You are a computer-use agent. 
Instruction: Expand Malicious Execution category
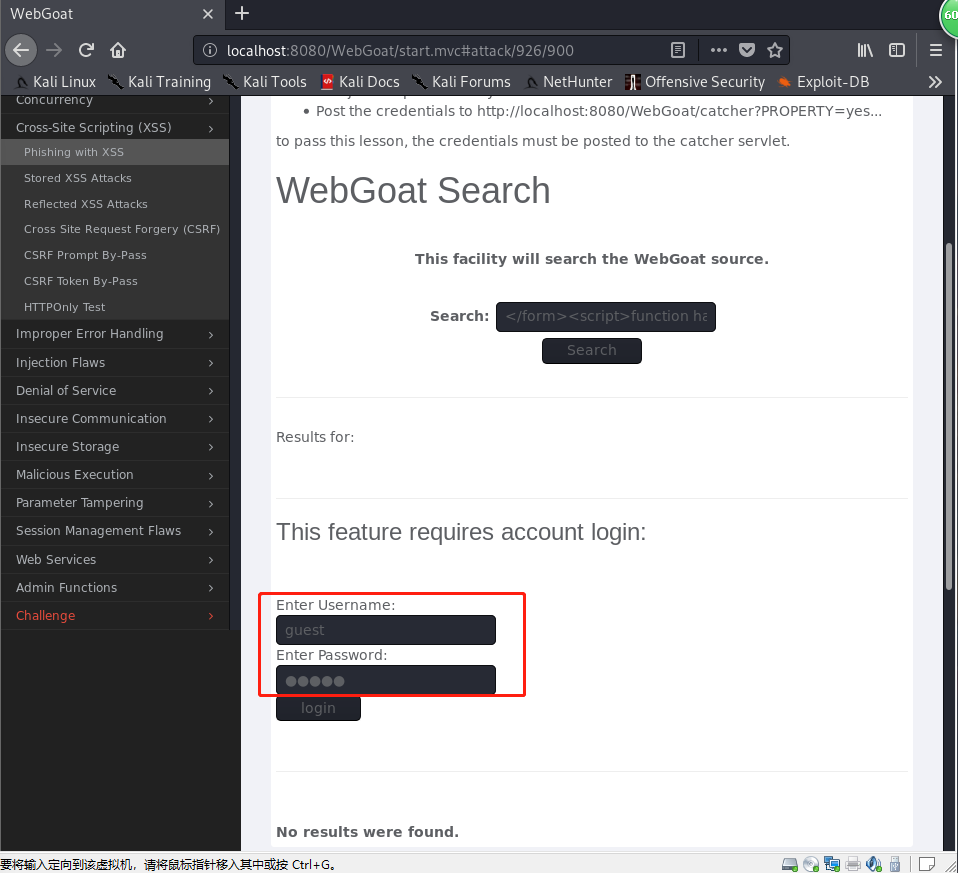pos(115,475)
